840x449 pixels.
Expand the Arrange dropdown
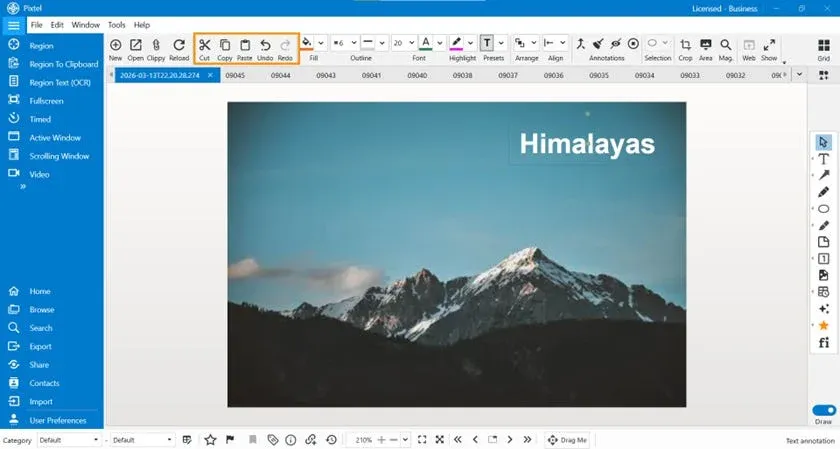[x=534, y=43]
